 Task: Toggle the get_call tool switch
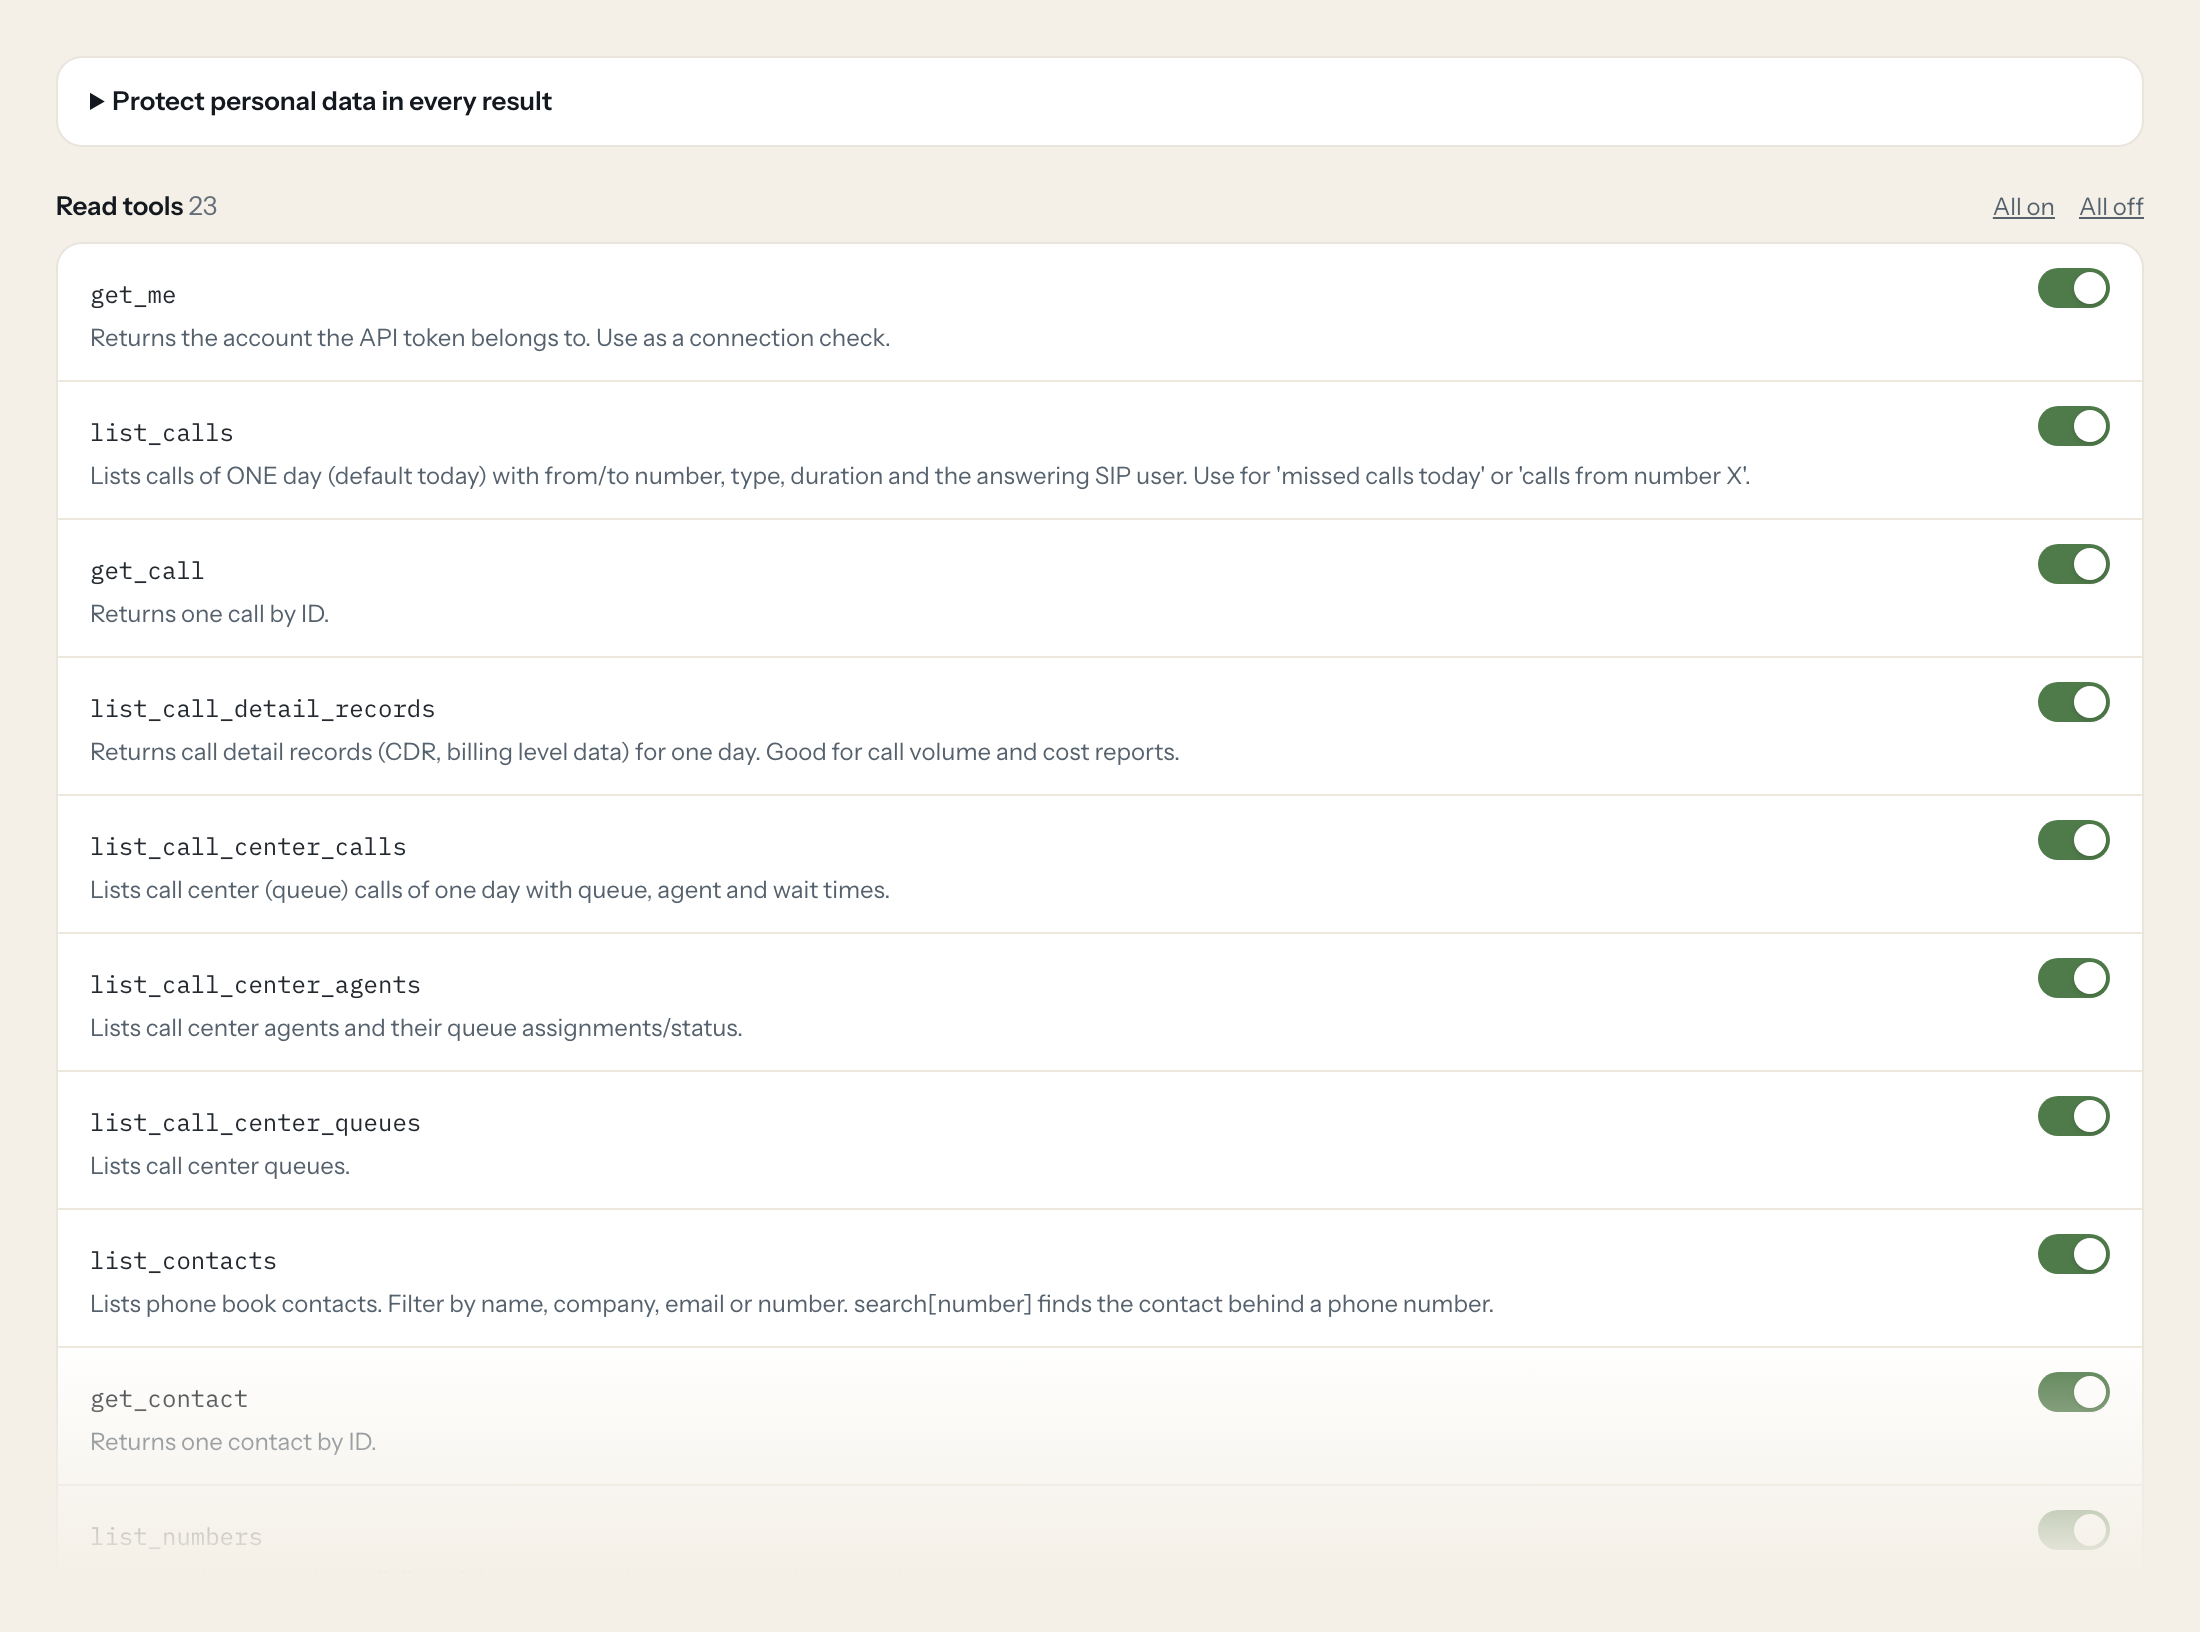pyautogui.click(x=2074, y=564)
